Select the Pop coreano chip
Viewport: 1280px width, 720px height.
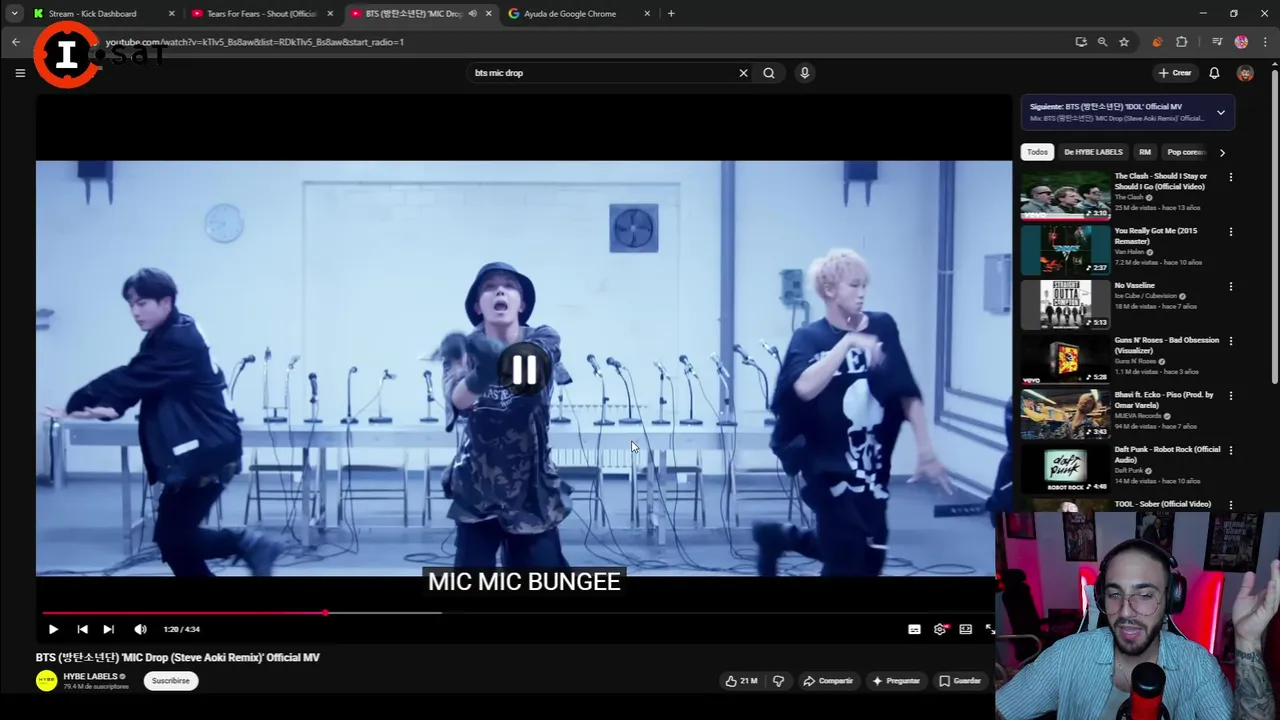[1186, 152]
